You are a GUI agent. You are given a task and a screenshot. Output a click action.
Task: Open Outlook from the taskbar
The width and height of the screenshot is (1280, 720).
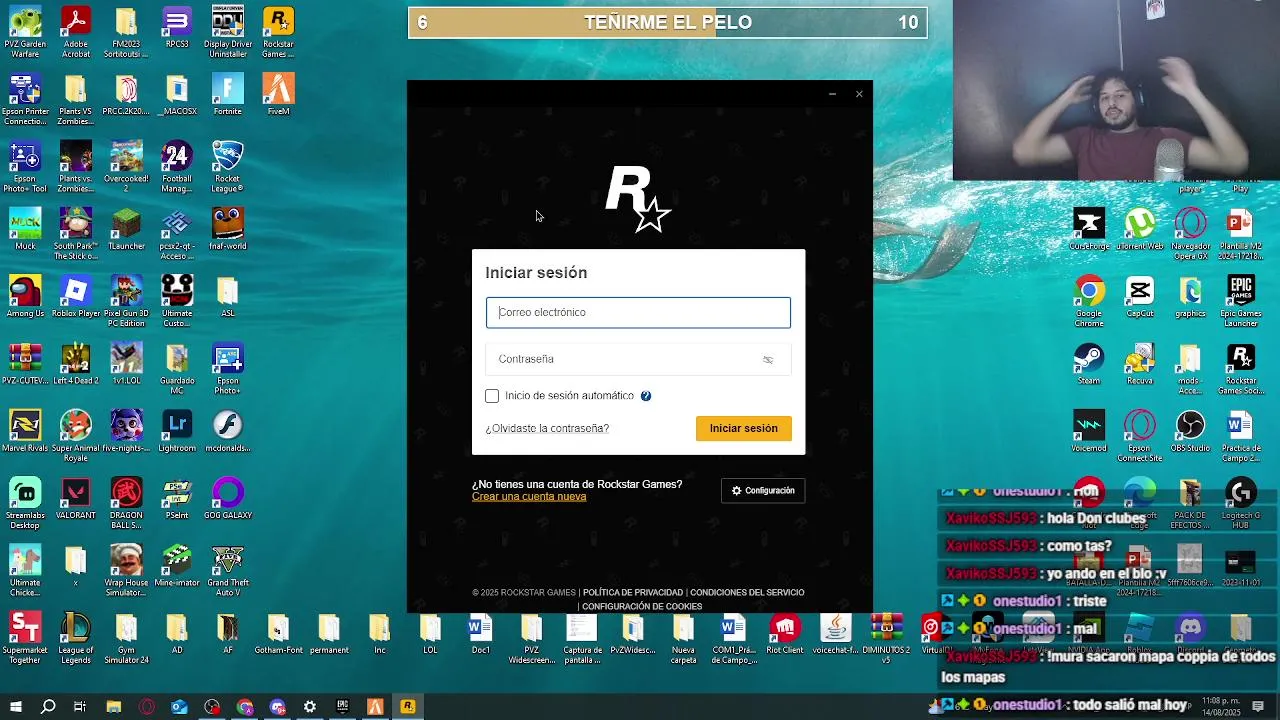click(x=179, y=707)
